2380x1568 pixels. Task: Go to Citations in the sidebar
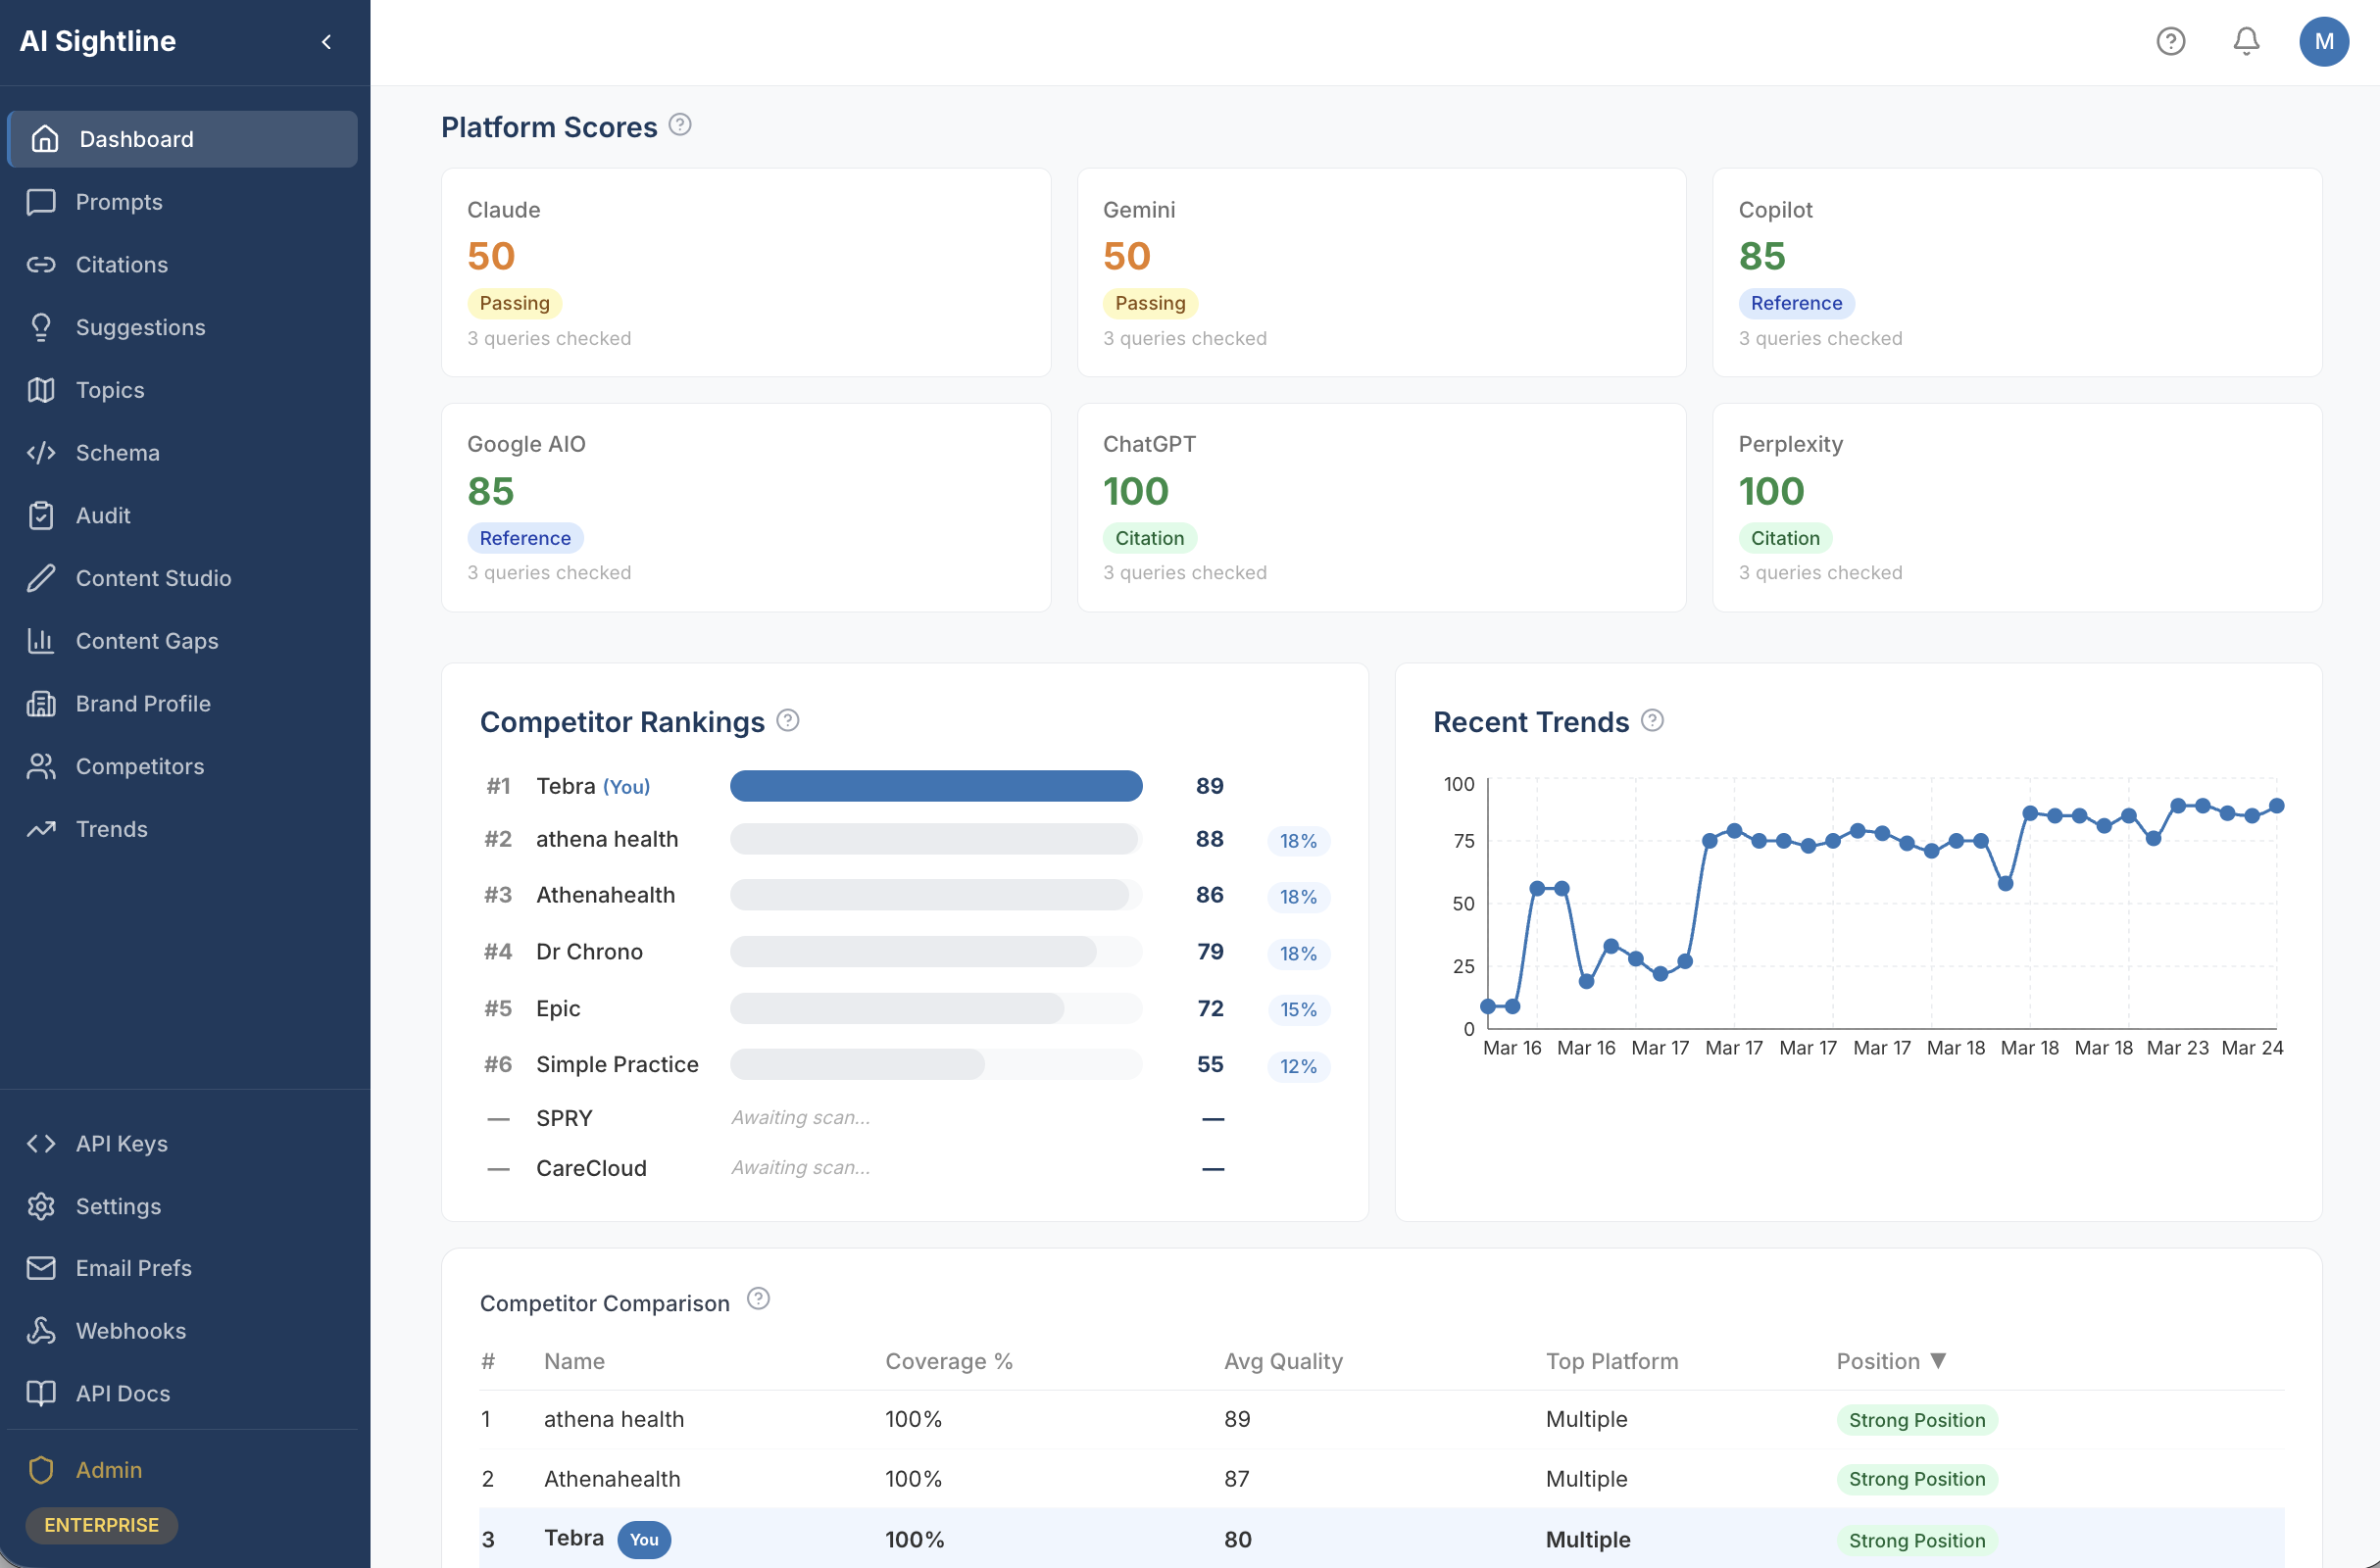click(x=121, y=264)
